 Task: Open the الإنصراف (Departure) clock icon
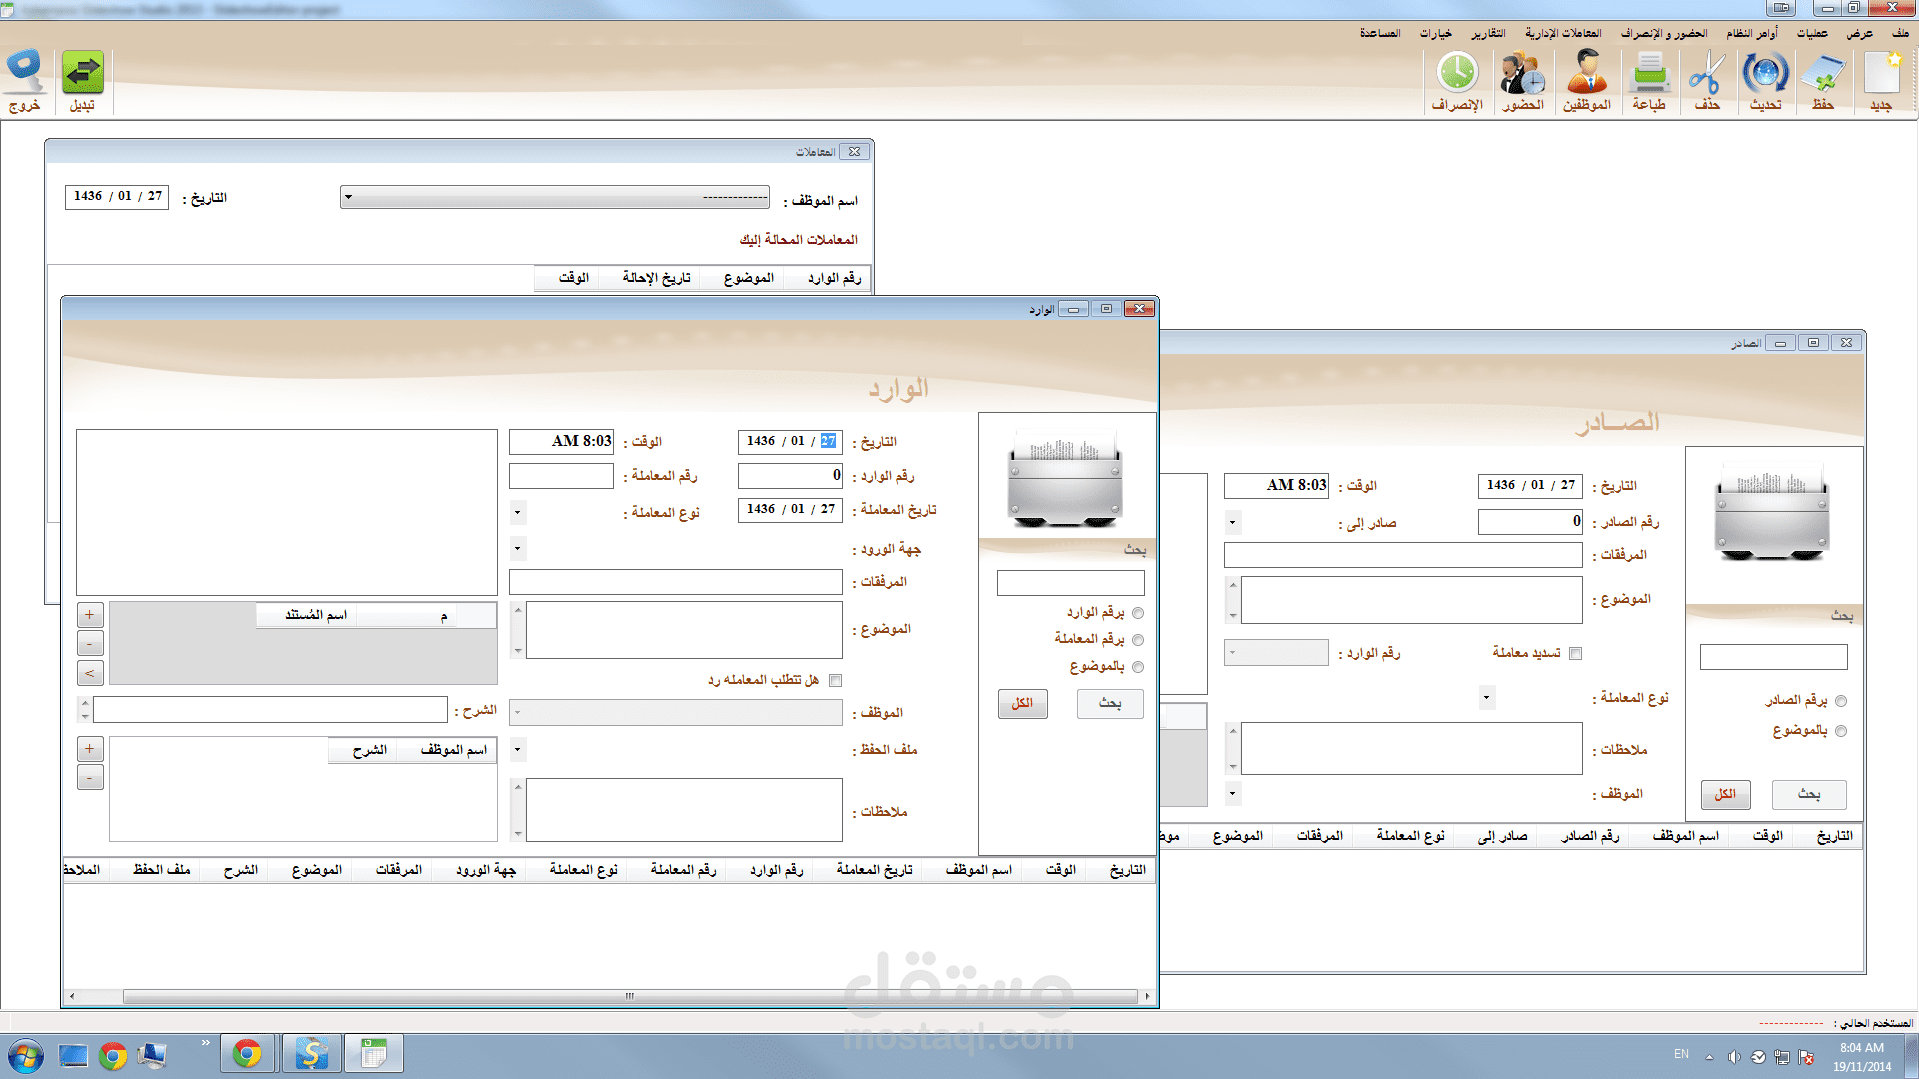click(1457, 75)
